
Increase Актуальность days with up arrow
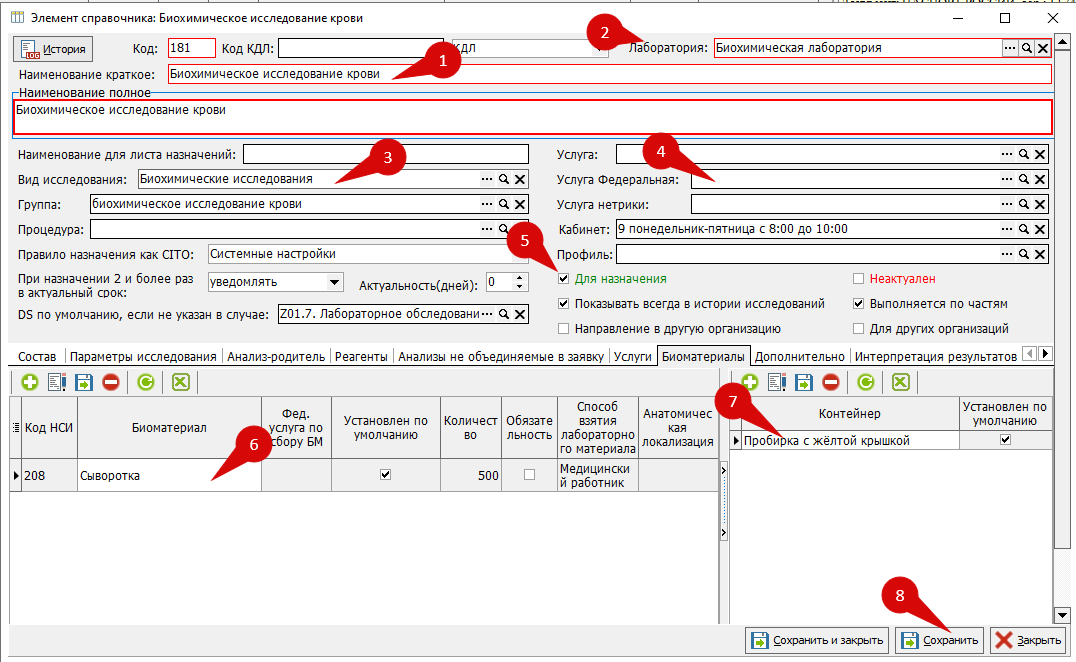(519, 278)
